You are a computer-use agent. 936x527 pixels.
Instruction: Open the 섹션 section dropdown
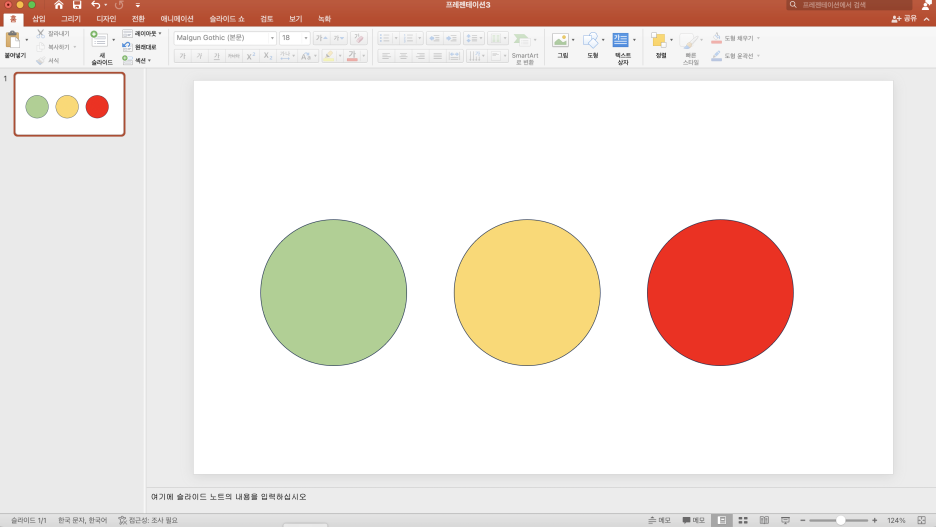137,60
